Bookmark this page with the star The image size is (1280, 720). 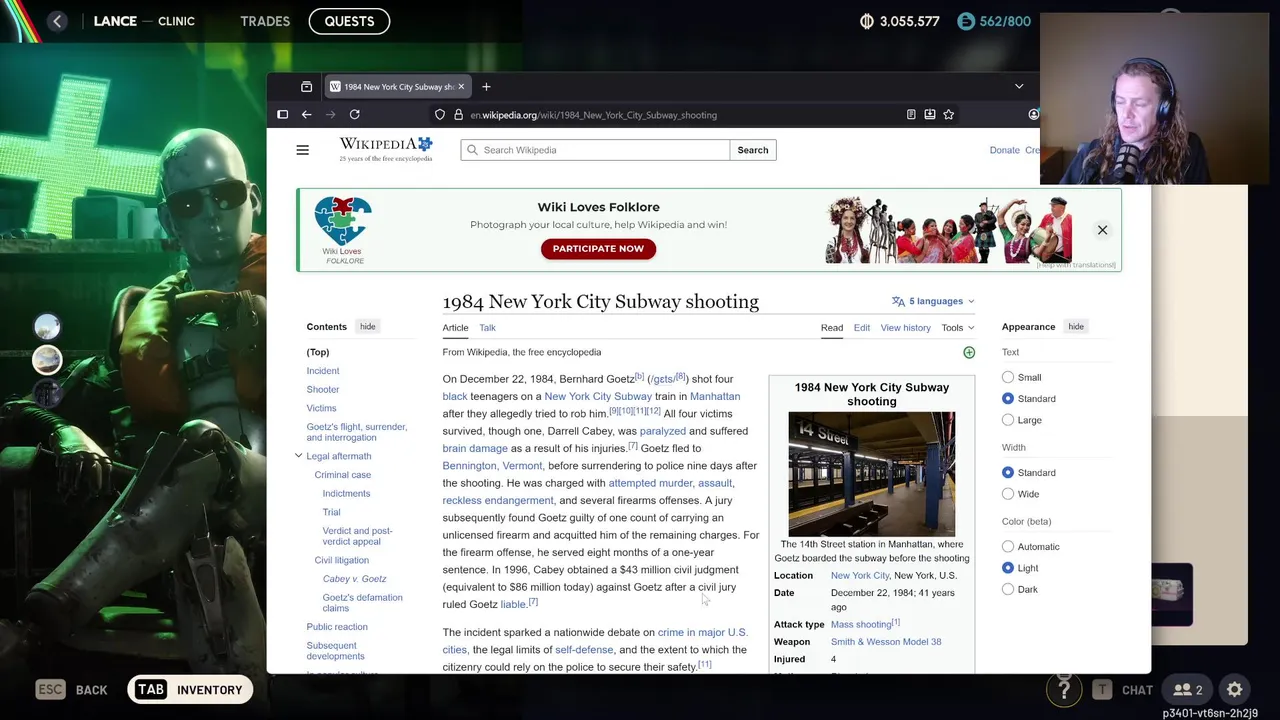coord(948,115)
